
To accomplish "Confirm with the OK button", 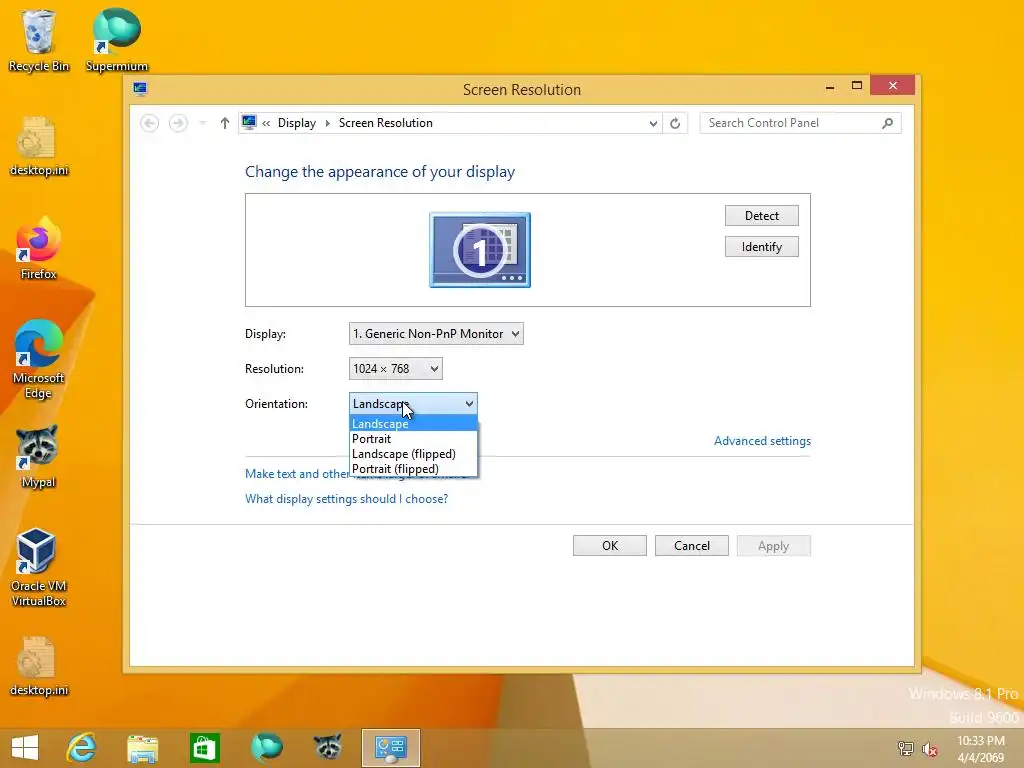I will click(610, 546).
